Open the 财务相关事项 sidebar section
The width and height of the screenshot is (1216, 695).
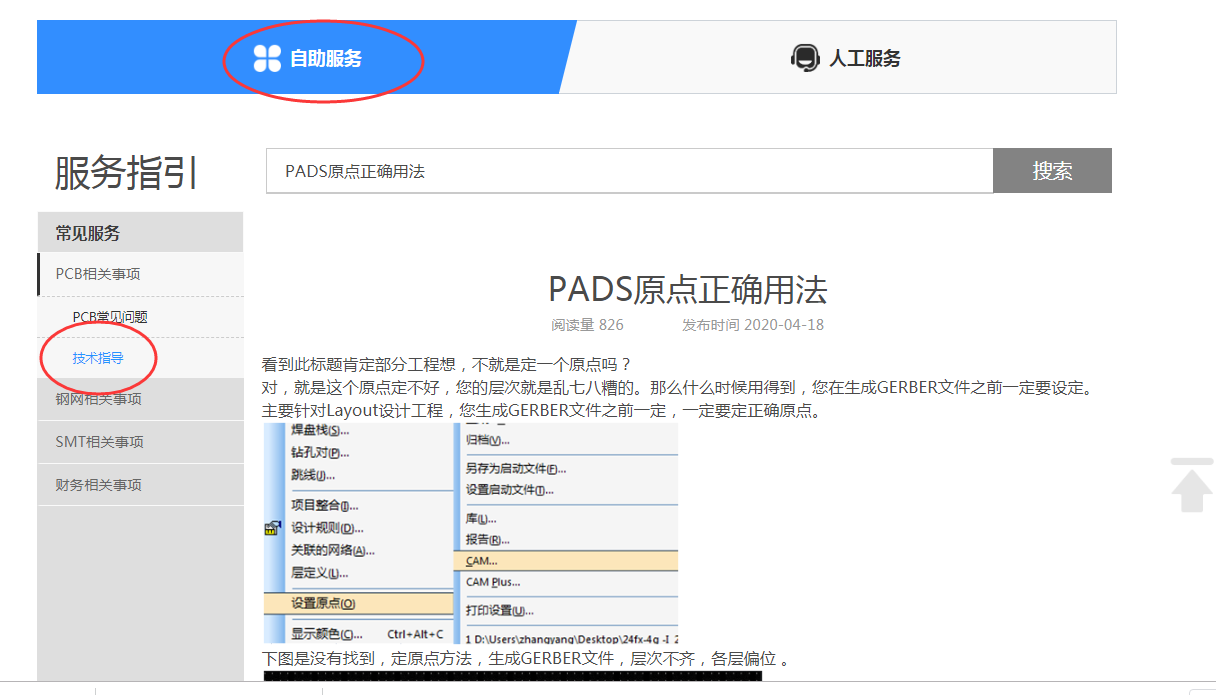(98, 485)
